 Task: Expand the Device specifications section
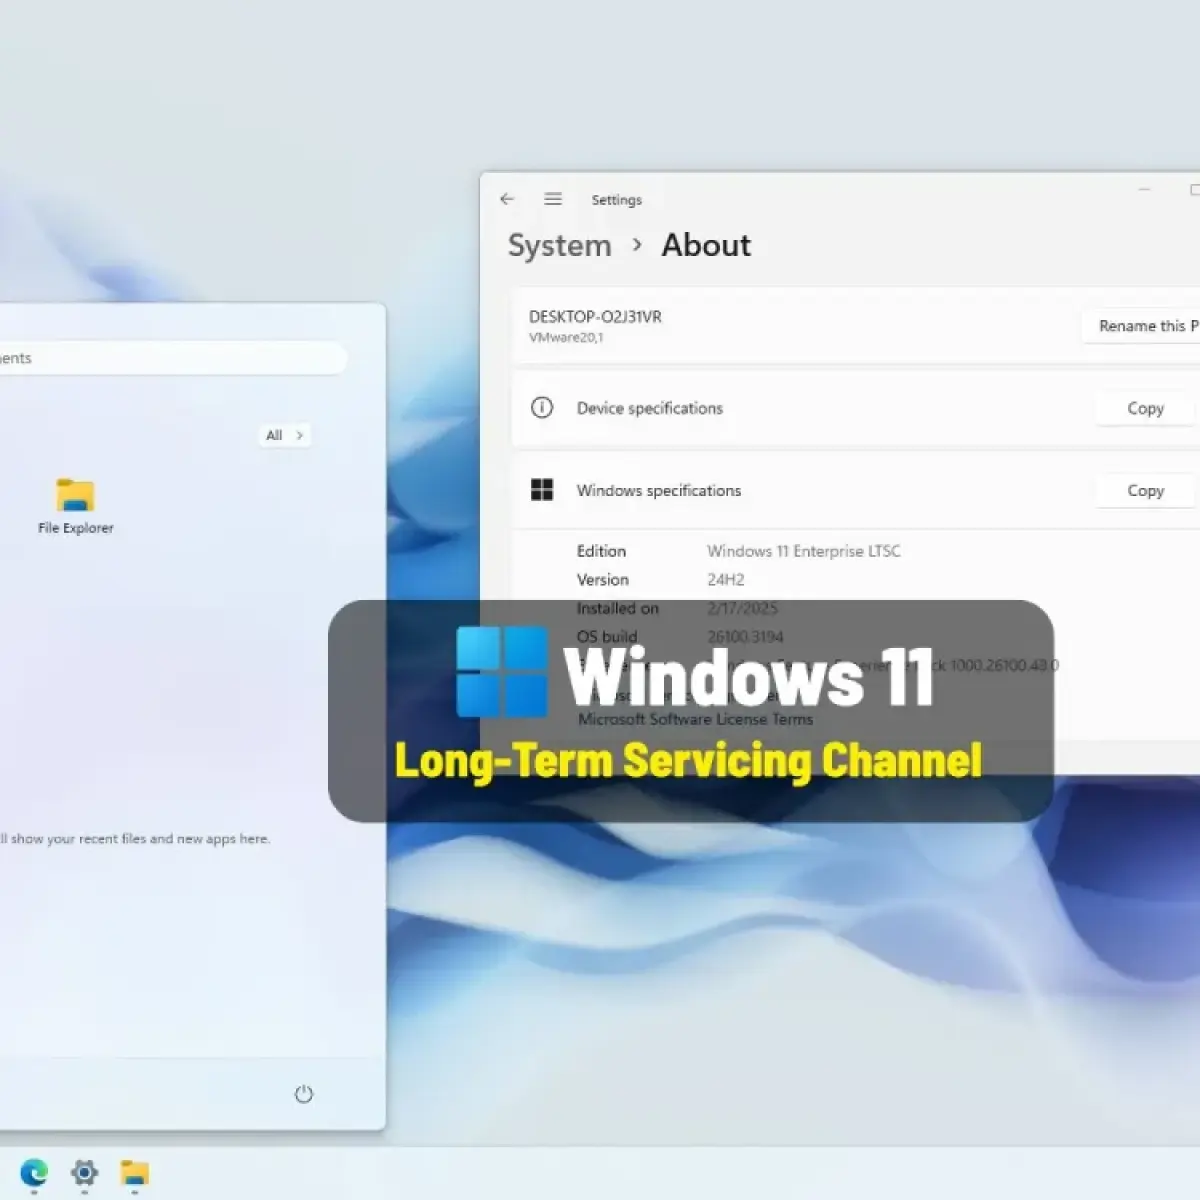[x=856, y=408]
